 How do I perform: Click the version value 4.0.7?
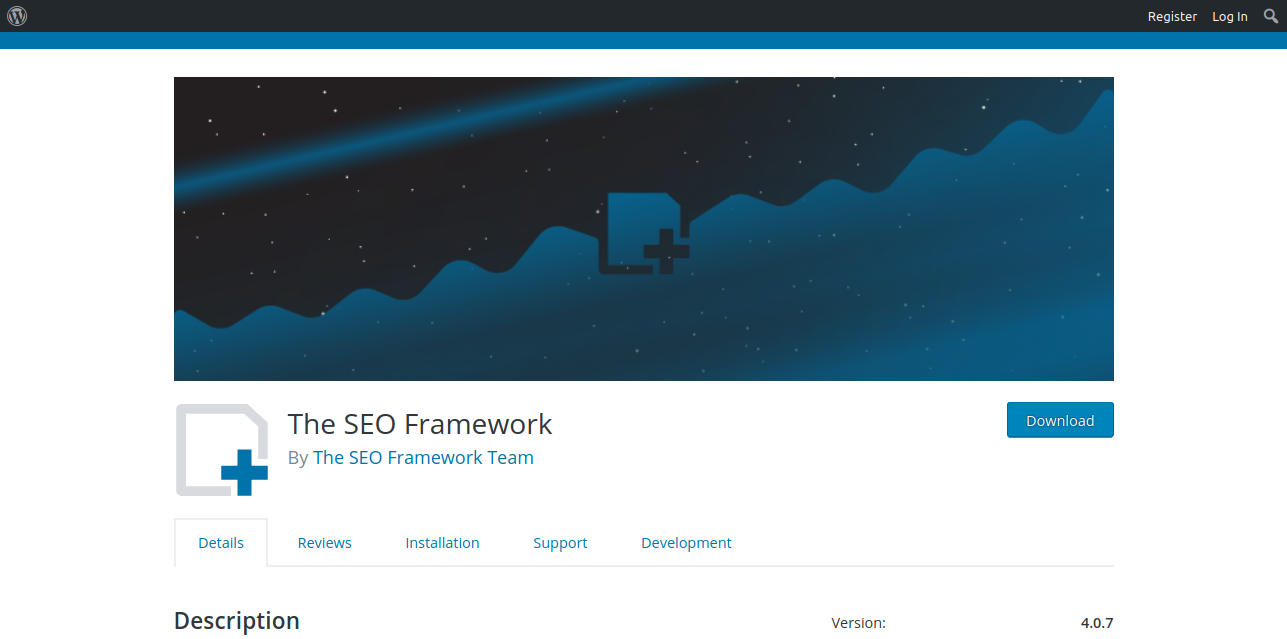coord(1097,622)
